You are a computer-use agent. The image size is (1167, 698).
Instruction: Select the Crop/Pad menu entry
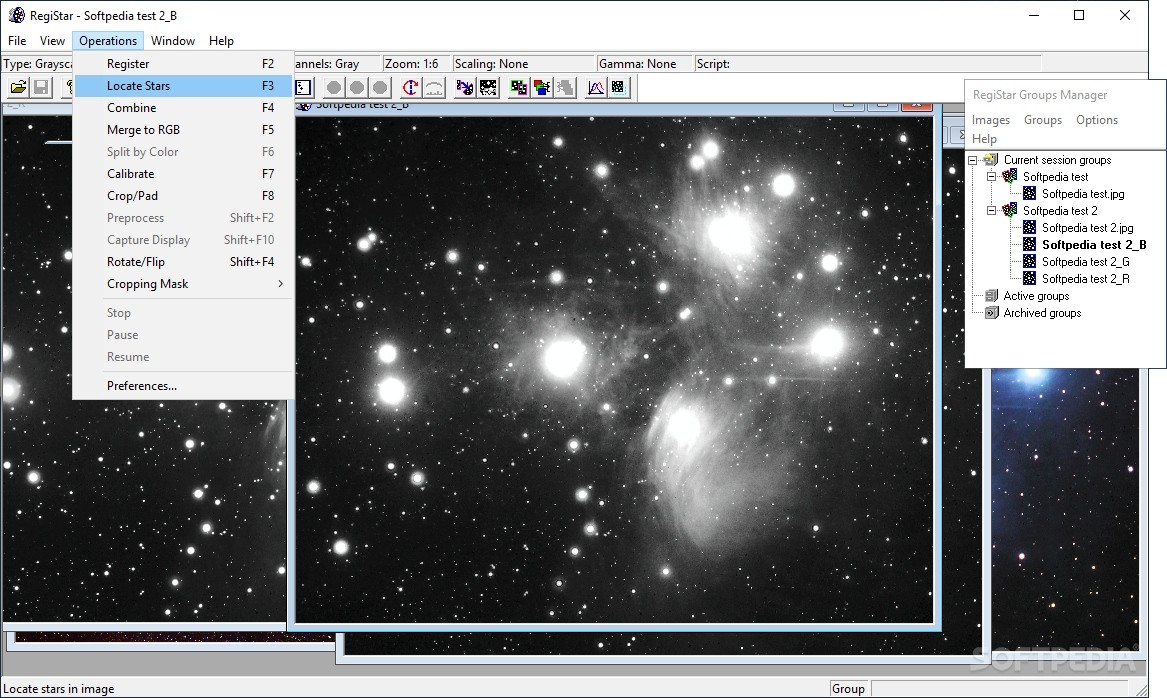[184, 196]
